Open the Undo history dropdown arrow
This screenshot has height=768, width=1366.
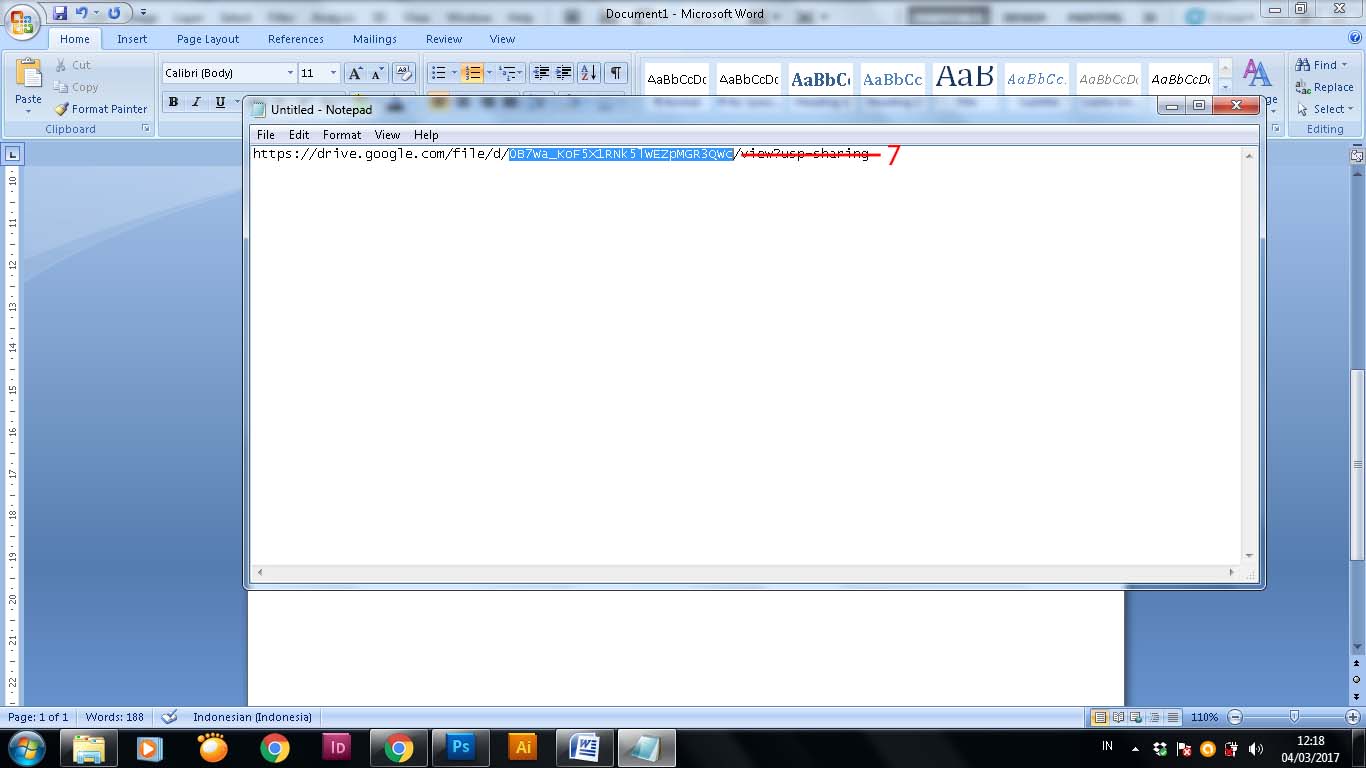tap(96, 13)
